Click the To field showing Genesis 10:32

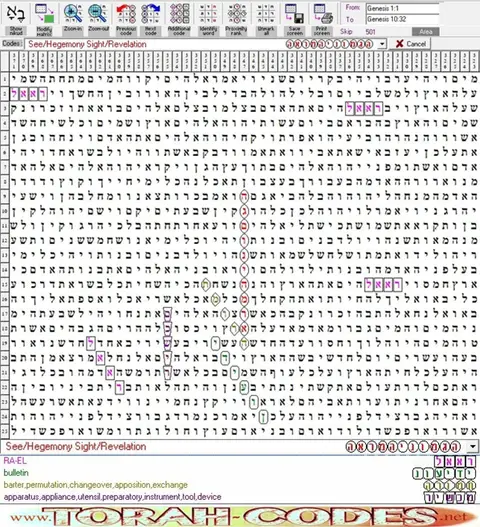click(403, 19)
